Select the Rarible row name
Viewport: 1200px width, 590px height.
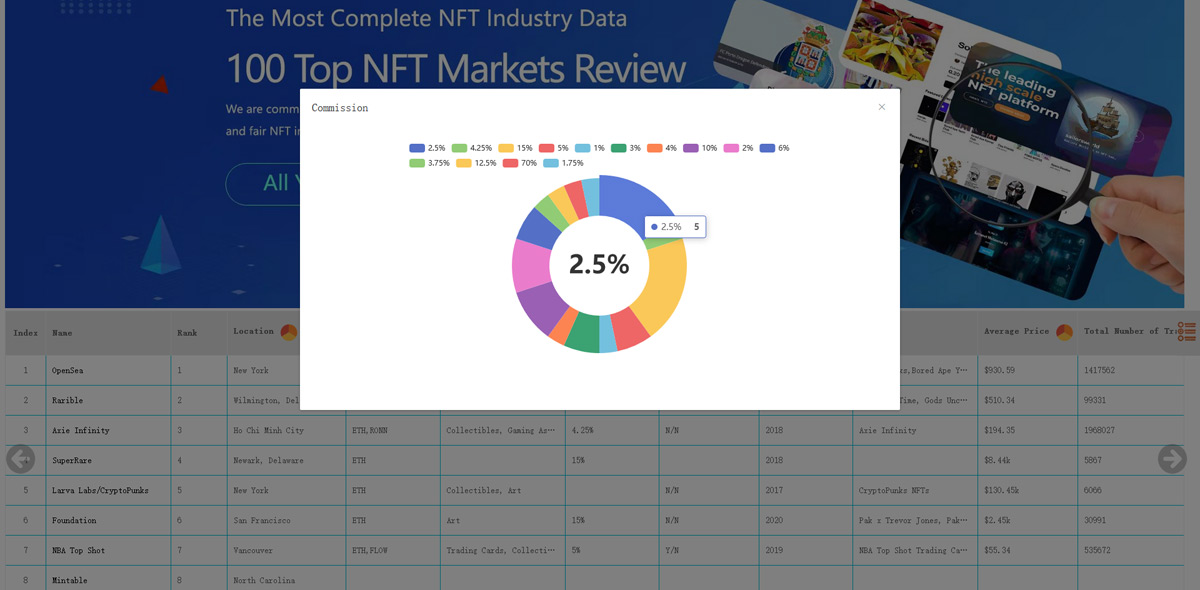coord(67,400)
